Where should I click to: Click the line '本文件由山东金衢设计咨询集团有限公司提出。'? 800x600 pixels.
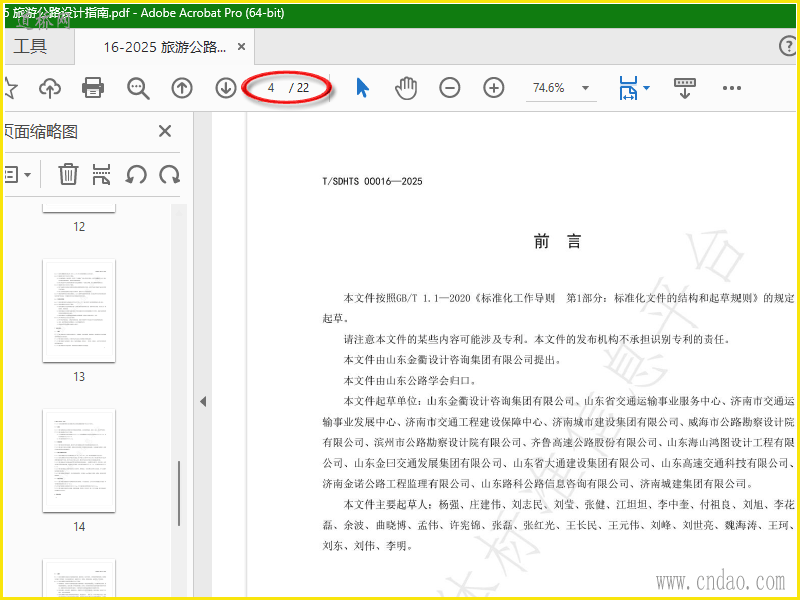(x=453, y=360)
